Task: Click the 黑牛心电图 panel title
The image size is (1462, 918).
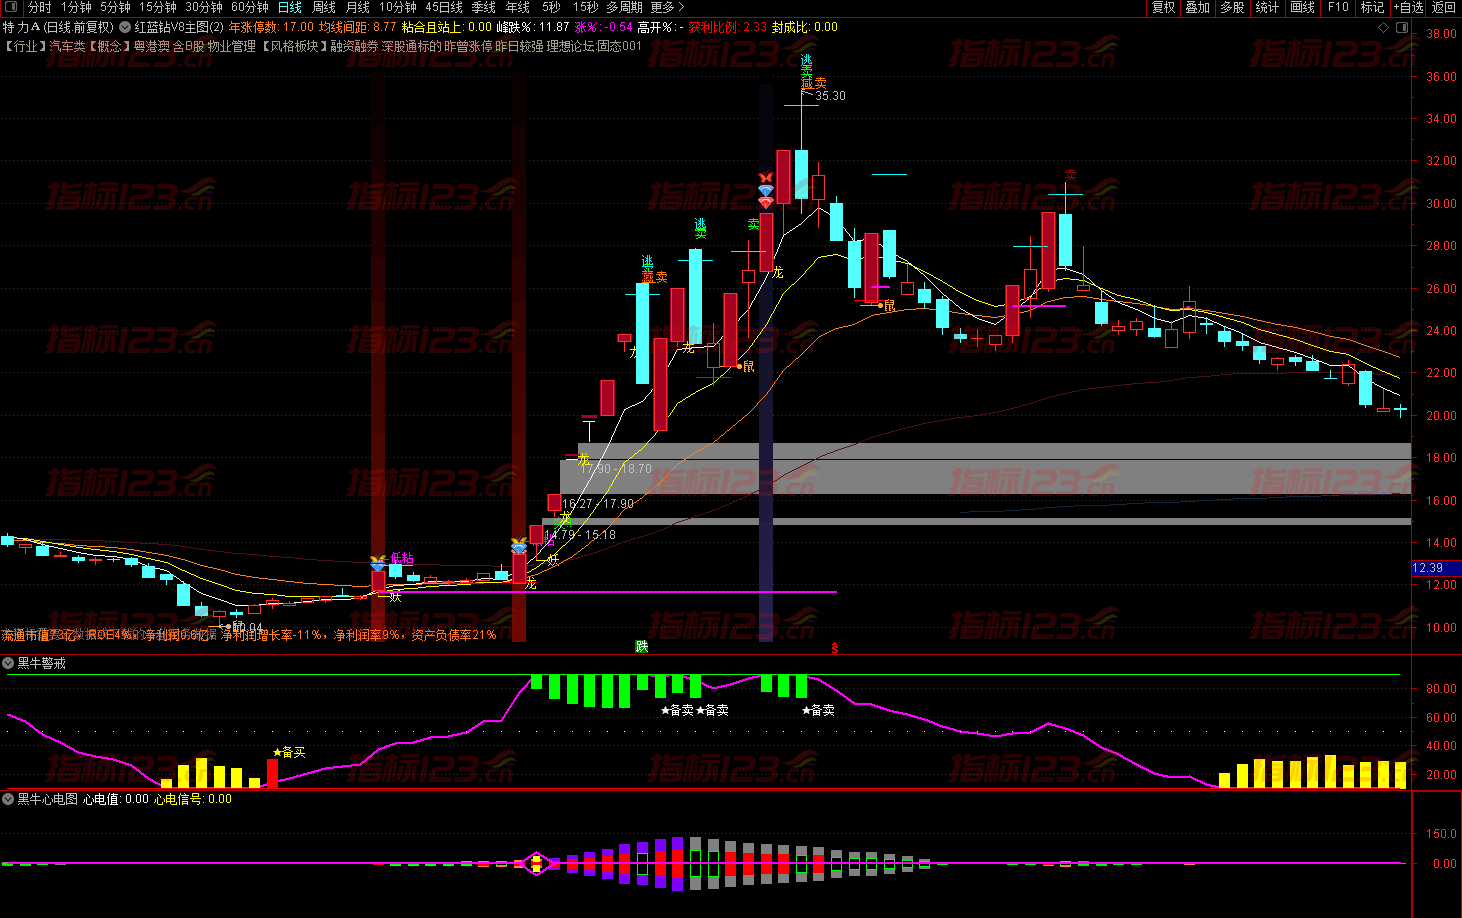Action: click(x=47, y=799)
